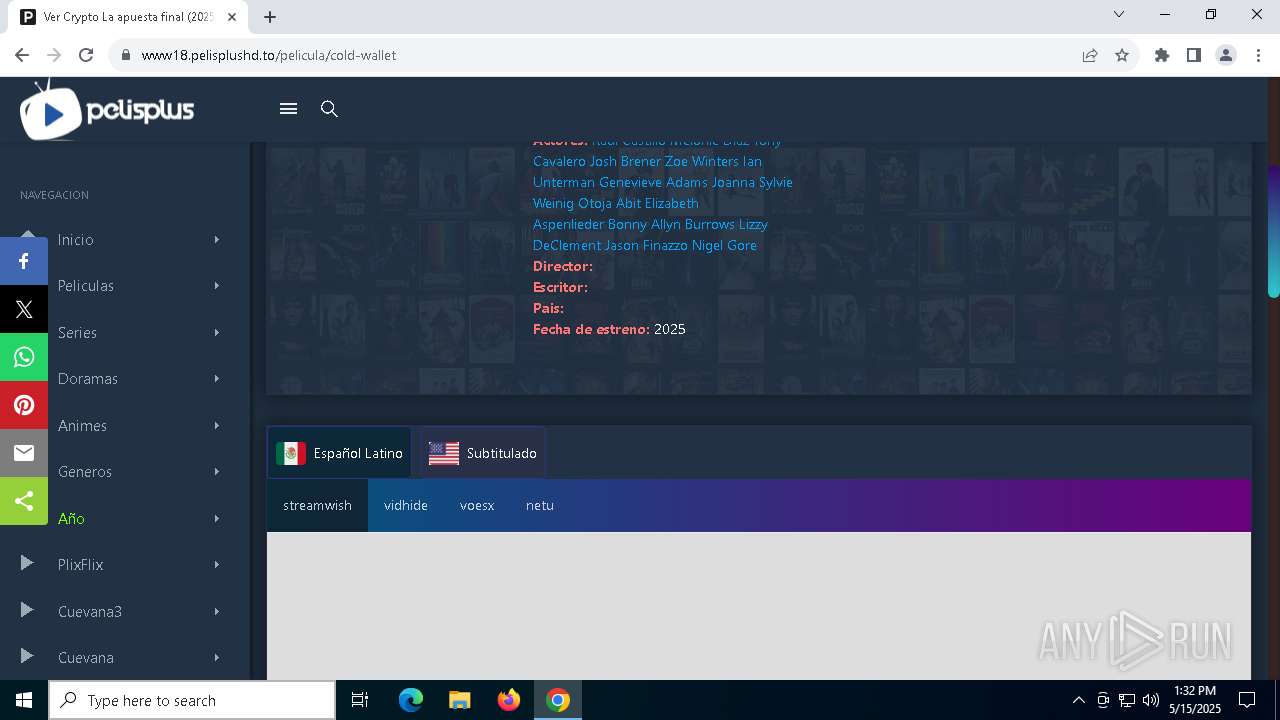This screenshot has height=720, width=1280.
Task: Click the Cuevana3 play arrow icon
Action: coord(27,611)
